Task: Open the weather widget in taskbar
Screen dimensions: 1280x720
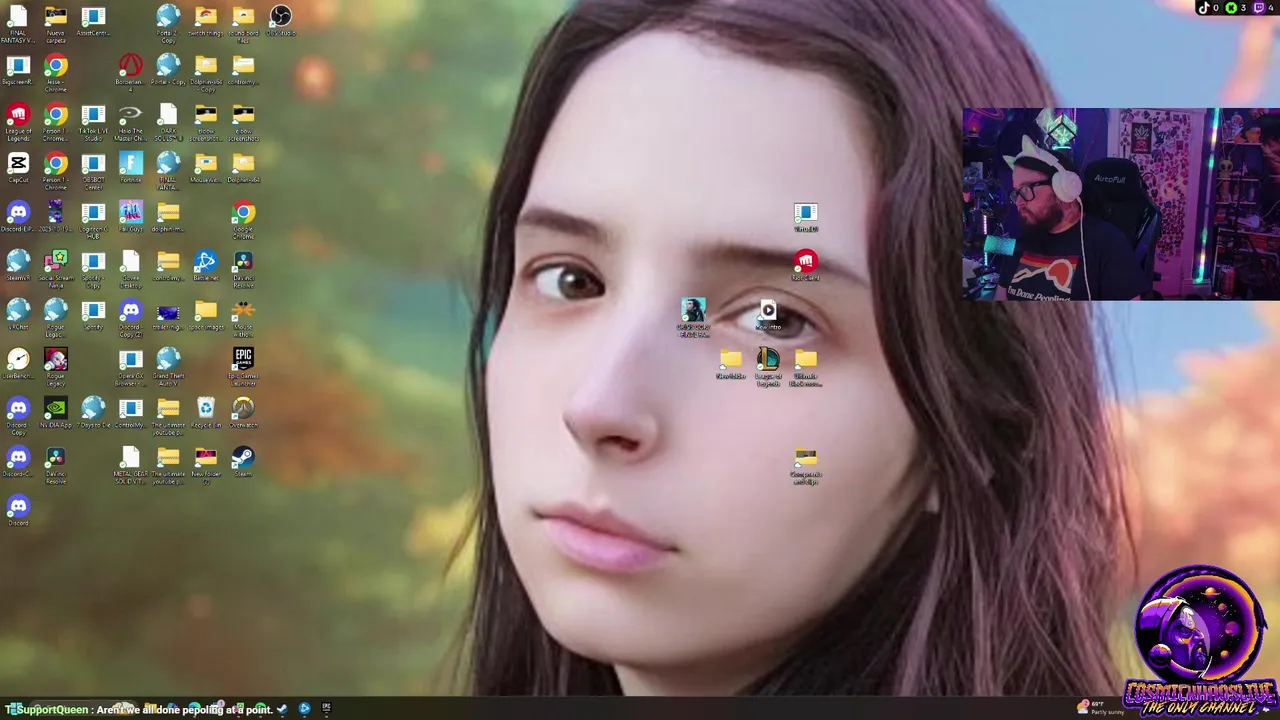Action: coord(1101,707)
